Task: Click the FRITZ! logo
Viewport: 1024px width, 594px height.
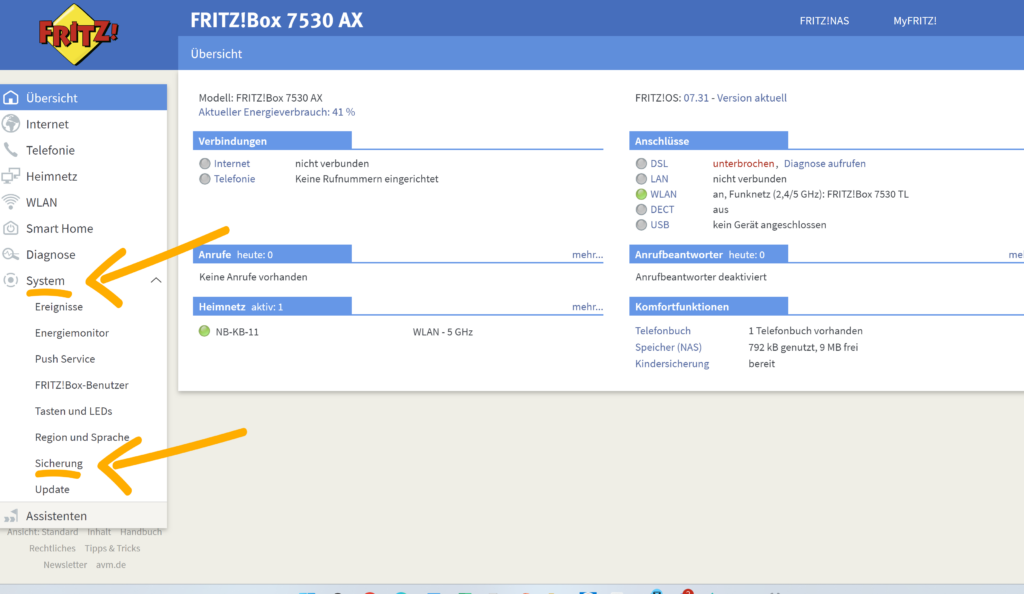Action: [78, 34]
